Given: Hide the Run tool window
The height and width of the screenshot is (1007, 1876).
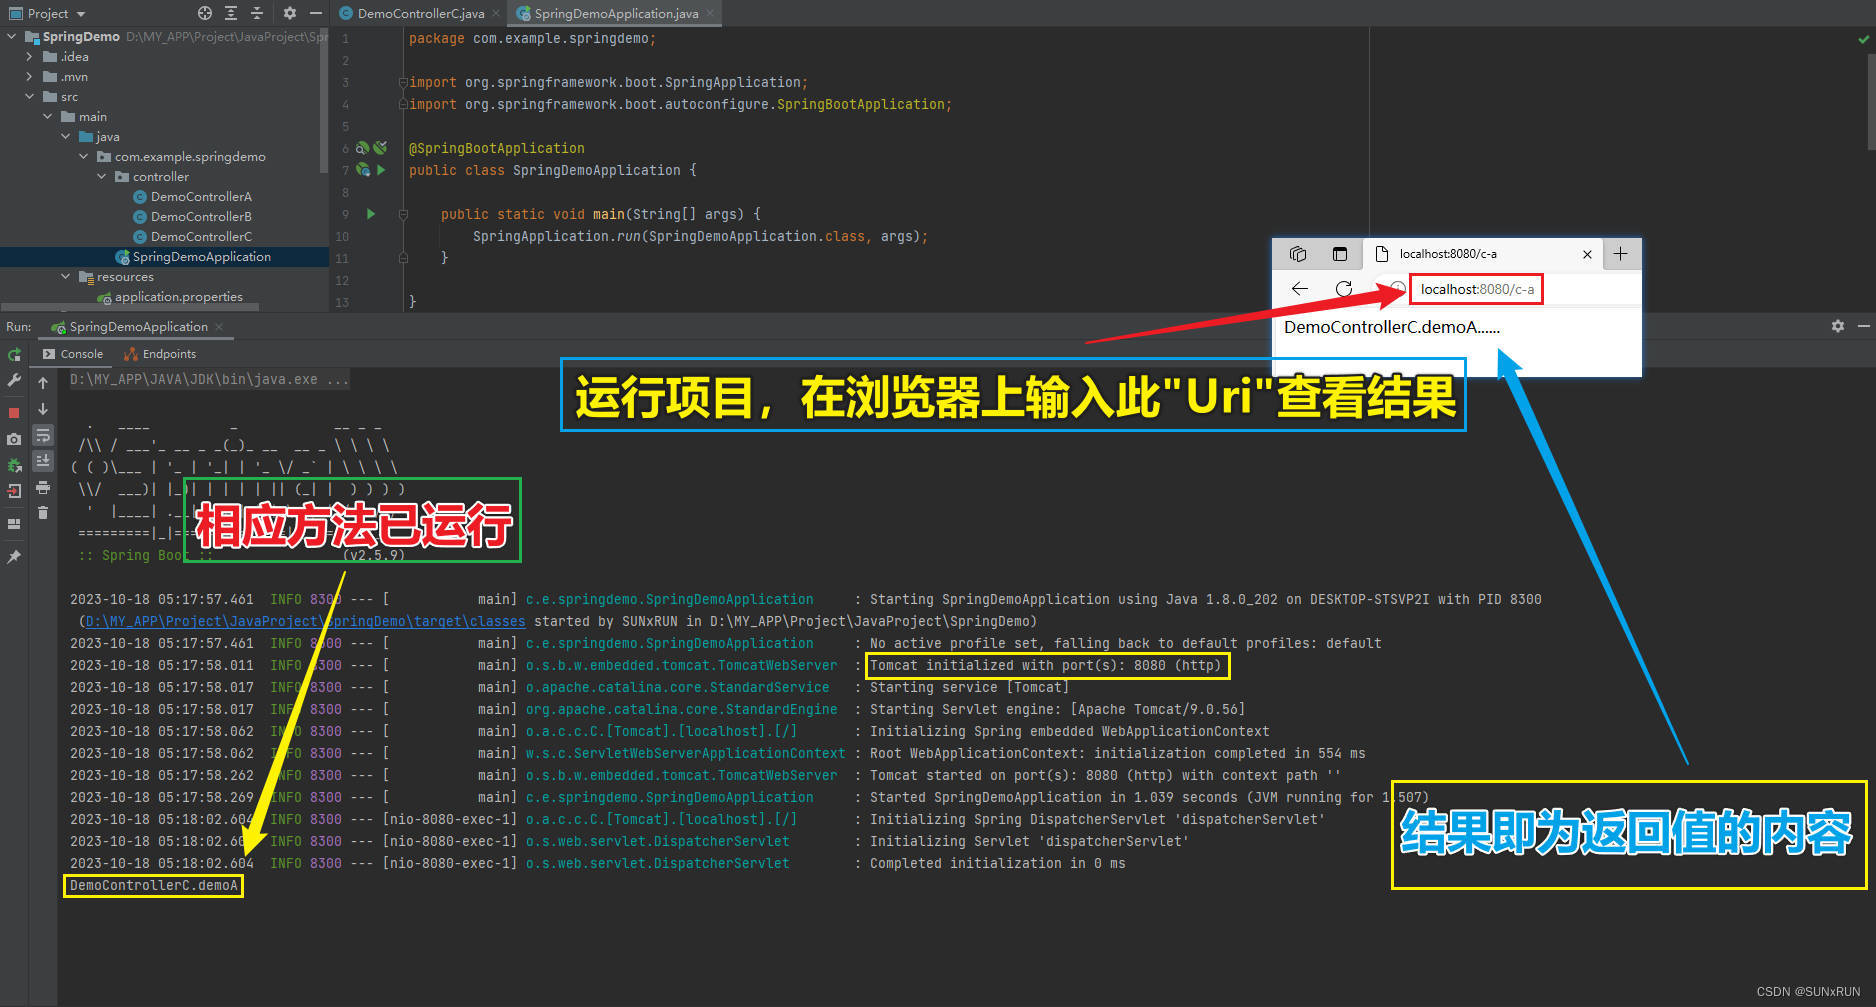Looking at the screenshot, I should point(1863,326).
